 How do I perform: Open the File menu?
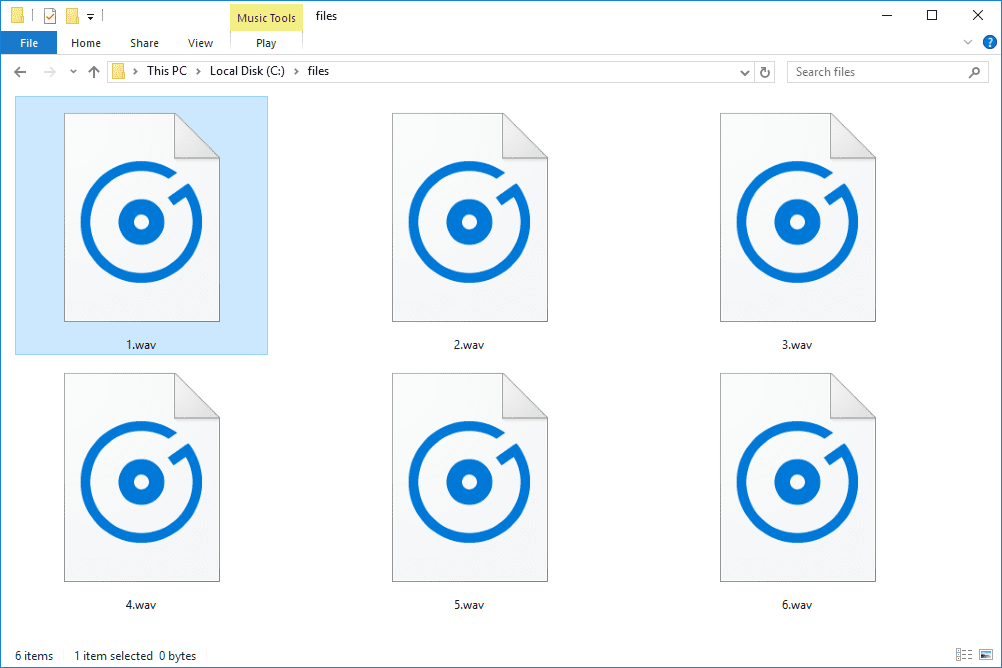tap(29, 43)
